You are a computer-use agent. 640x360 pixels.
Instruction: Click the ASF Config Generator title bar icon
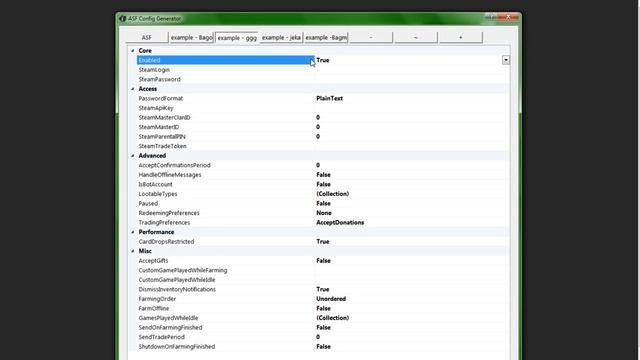[x=122, y=19]
